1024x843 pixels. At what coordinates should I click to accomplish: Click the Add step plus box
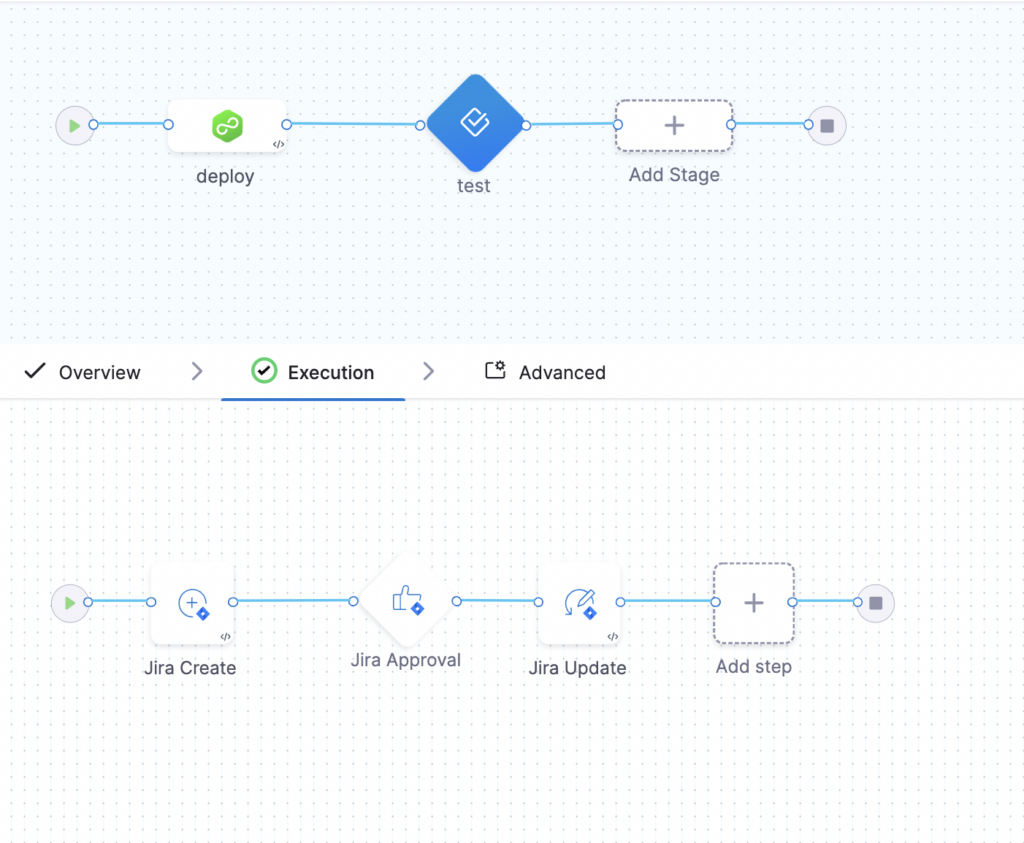coord(754,603)
